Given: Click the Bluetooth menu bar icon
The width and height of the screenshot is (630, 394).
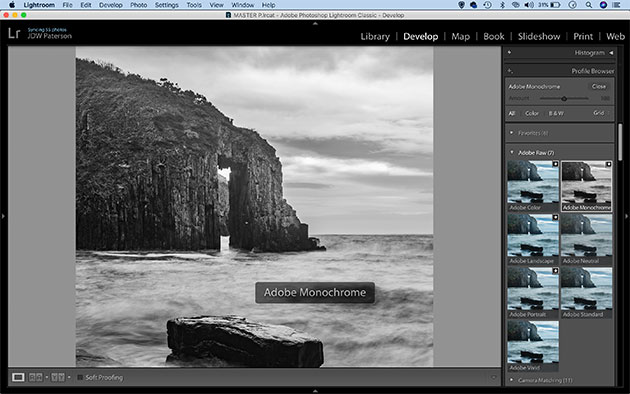Looking at the screenshot, I should click(502, 5).
